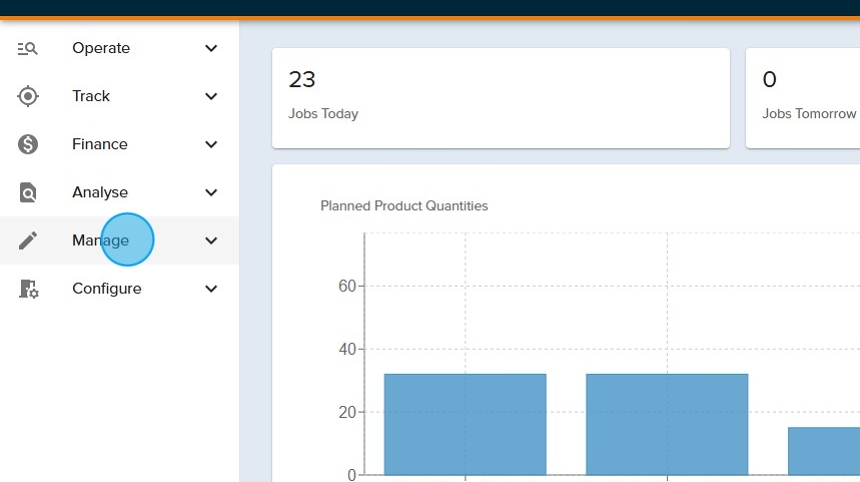Click the second bar in the chart
This screenshot has height=482, width=860.
tap(667, 424)
